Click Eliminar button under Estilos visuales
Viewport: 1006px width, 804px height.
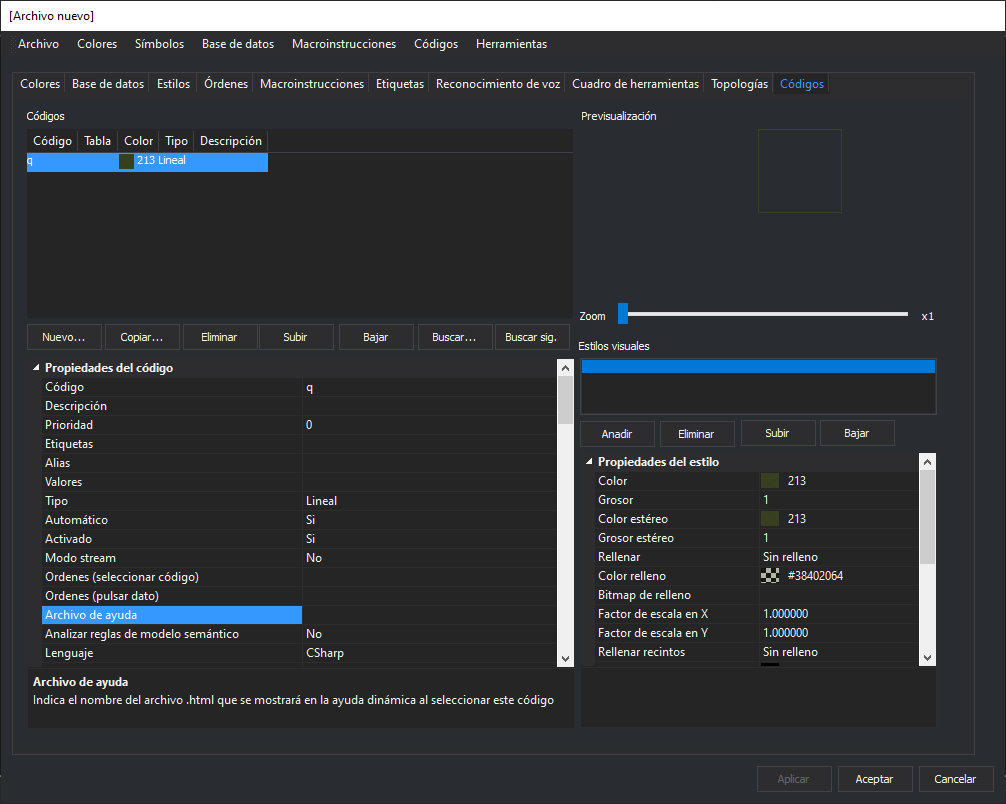[696, 434]
